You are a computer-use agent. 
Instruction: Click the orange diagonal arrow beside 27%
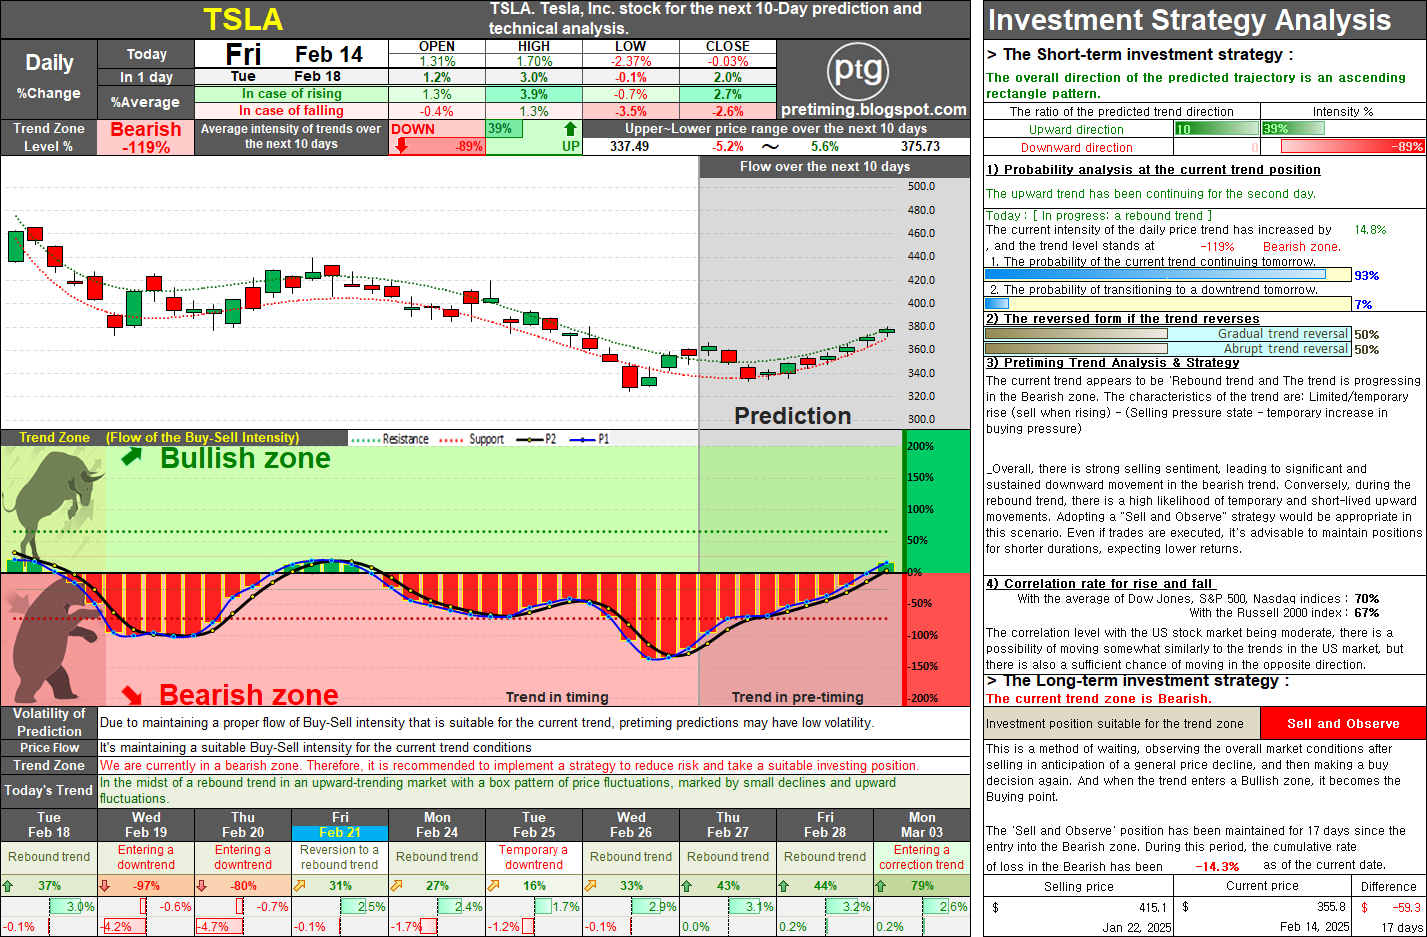click(396, 886)
